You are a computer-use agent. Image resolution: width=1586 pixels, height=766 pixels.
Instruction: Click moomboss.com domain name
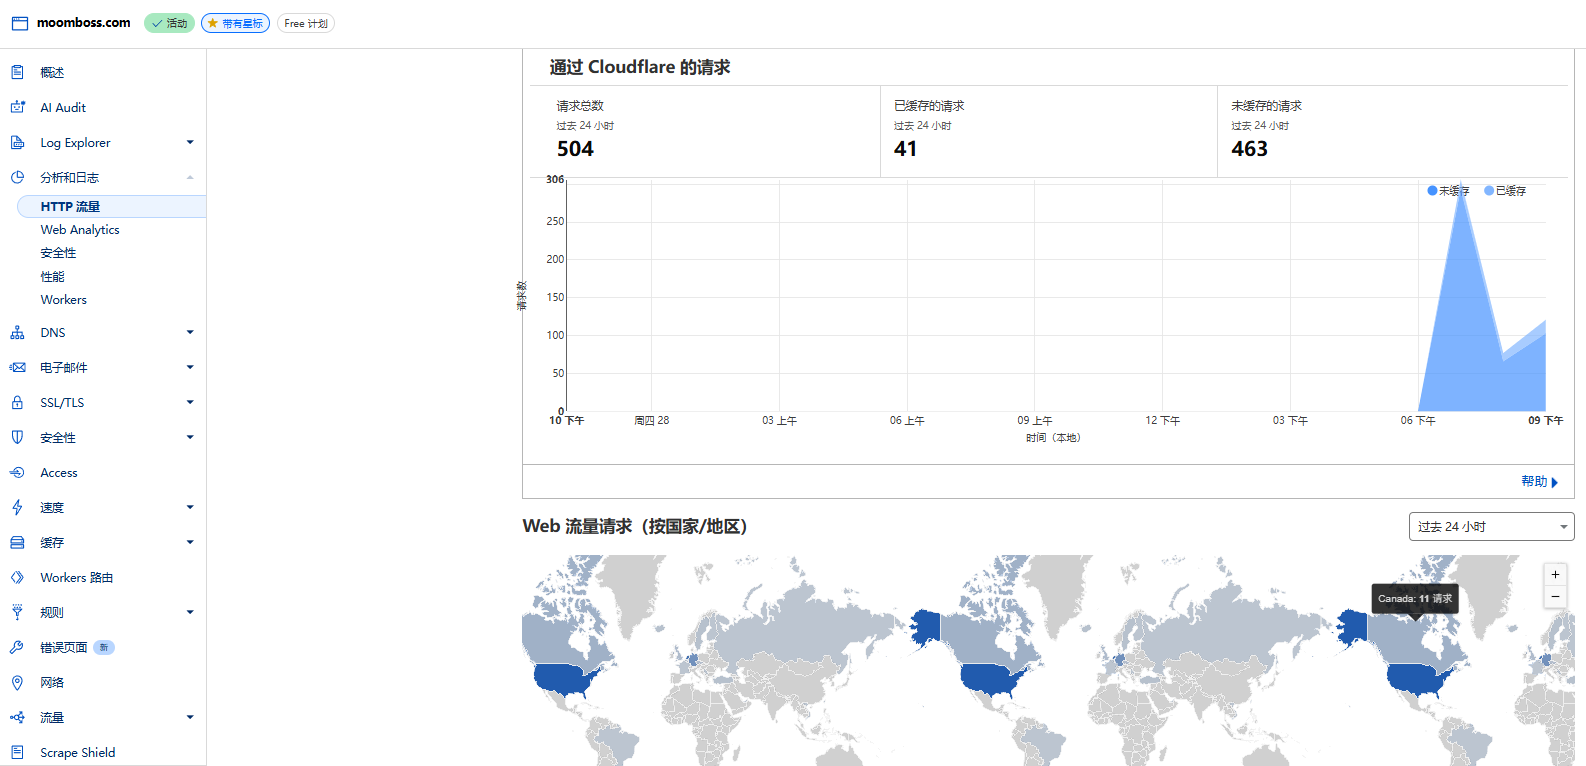[x=84, y=22]
